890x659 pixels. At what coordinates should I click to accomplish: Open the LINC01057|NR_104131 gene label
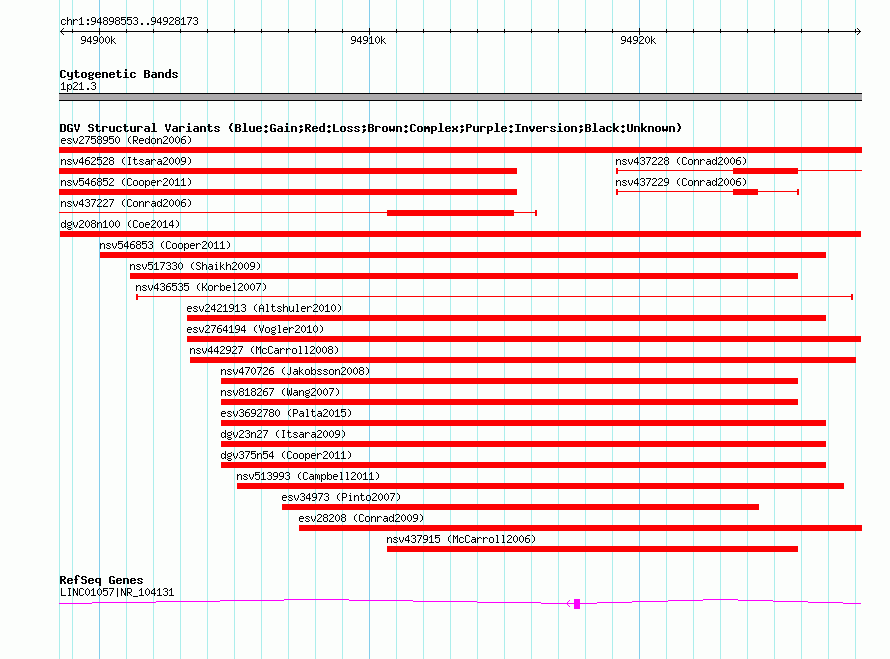click(117, 593)
